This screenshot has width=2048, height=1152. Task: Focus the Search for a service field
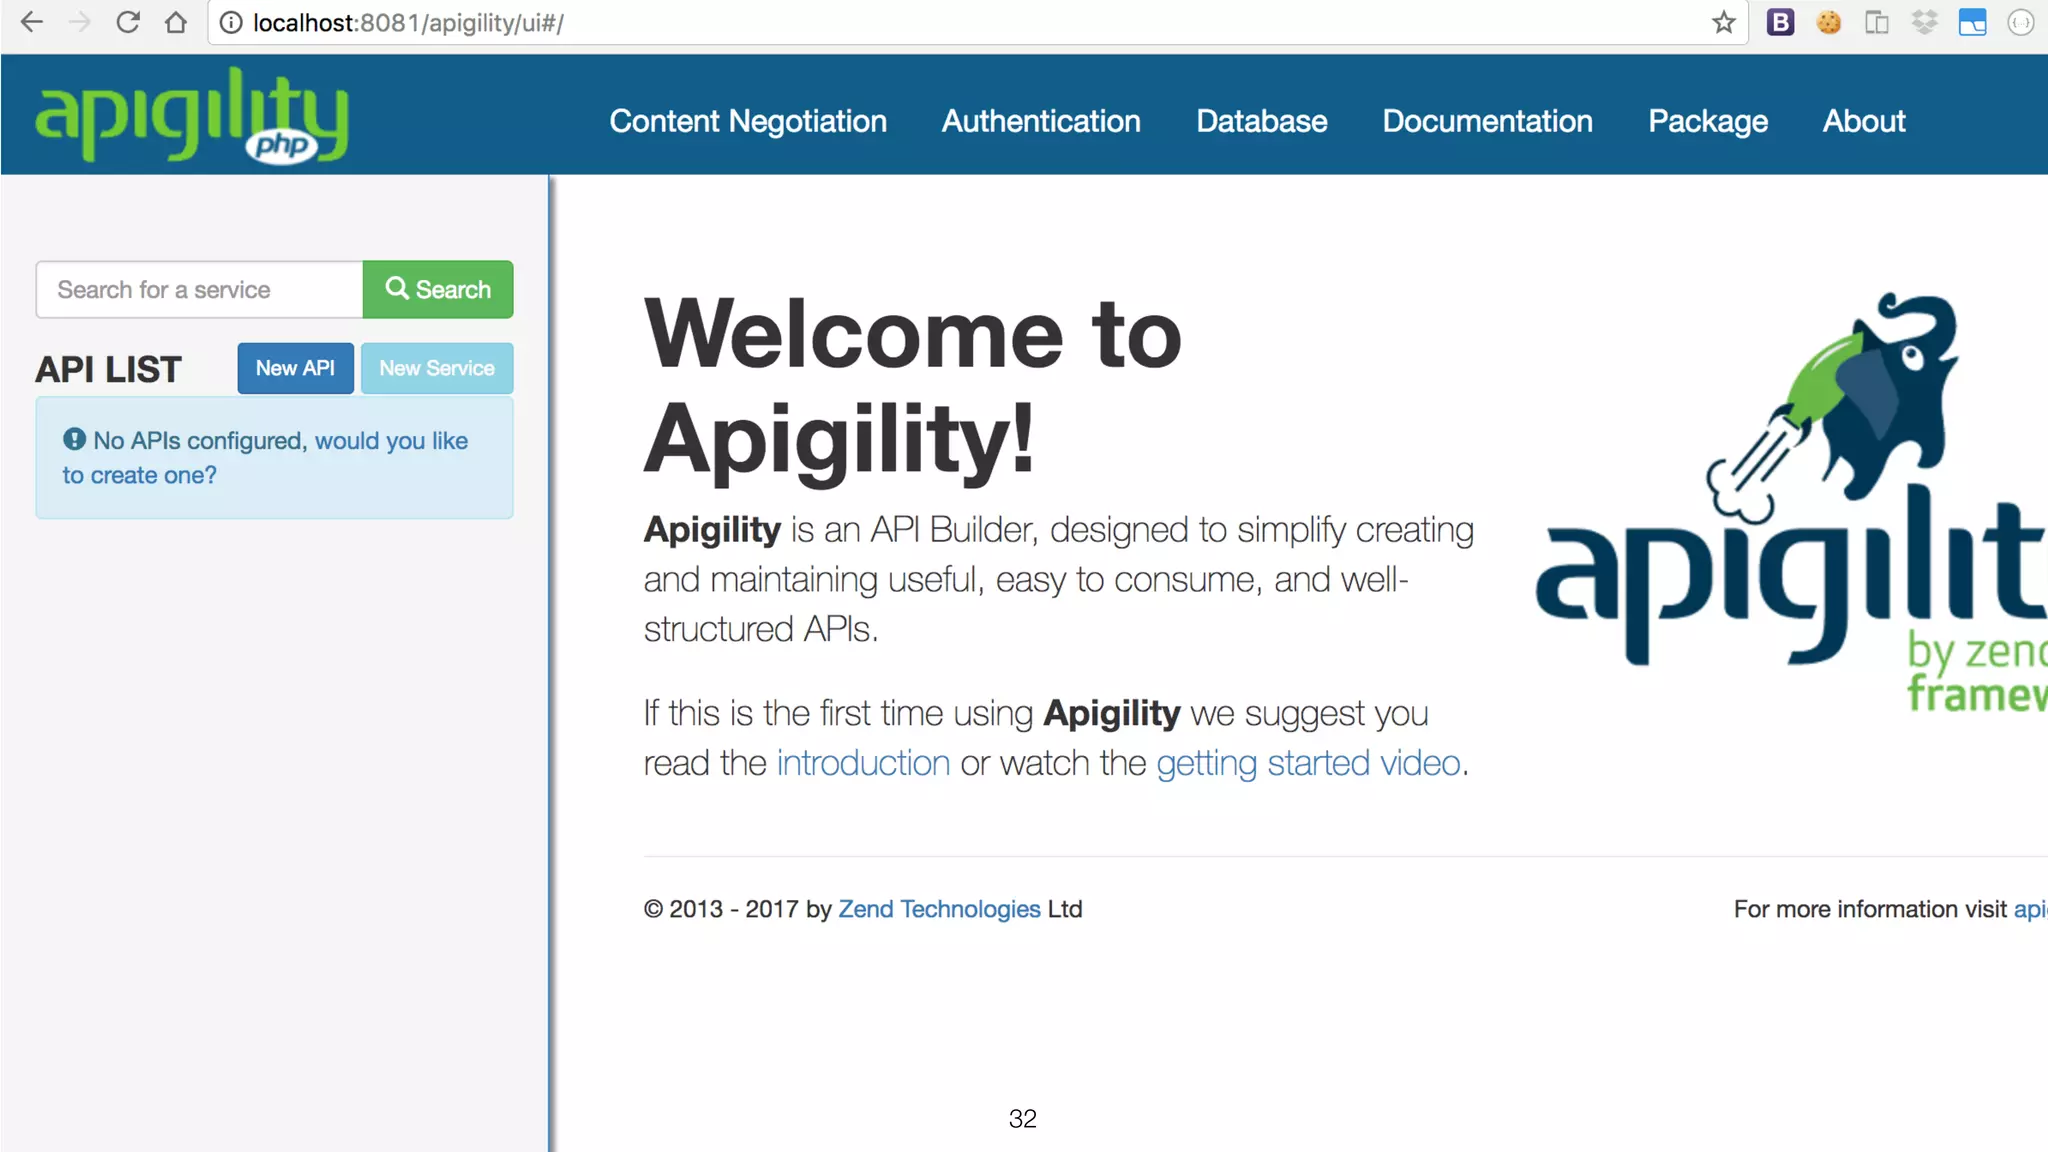tap(200, 290)
